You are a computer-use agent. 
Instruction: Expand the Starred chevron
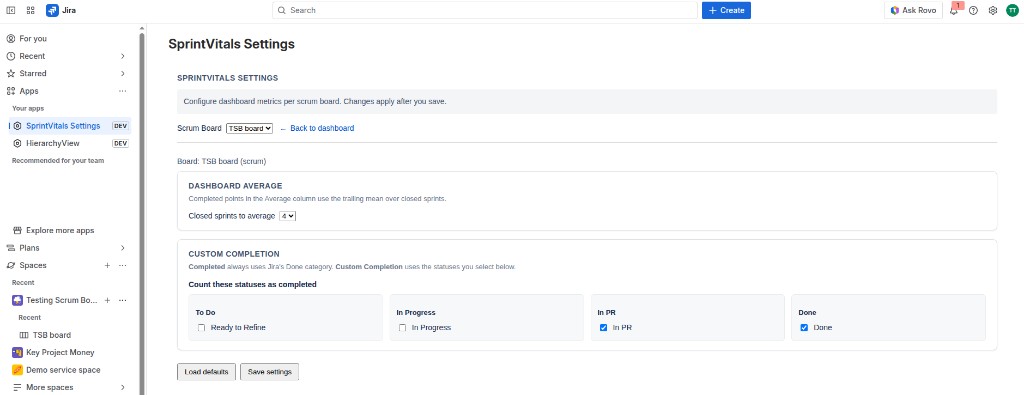coord(123,73)
